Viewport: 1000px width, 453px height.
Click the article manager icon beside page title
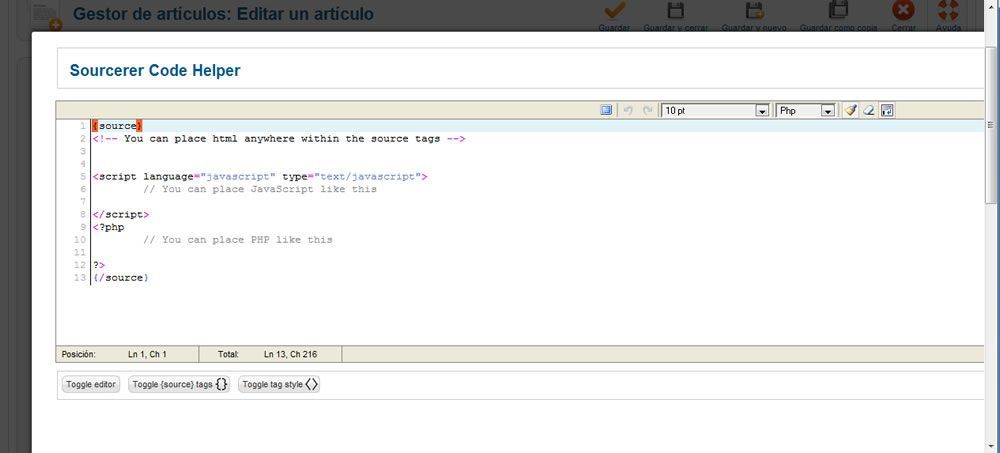48,15
